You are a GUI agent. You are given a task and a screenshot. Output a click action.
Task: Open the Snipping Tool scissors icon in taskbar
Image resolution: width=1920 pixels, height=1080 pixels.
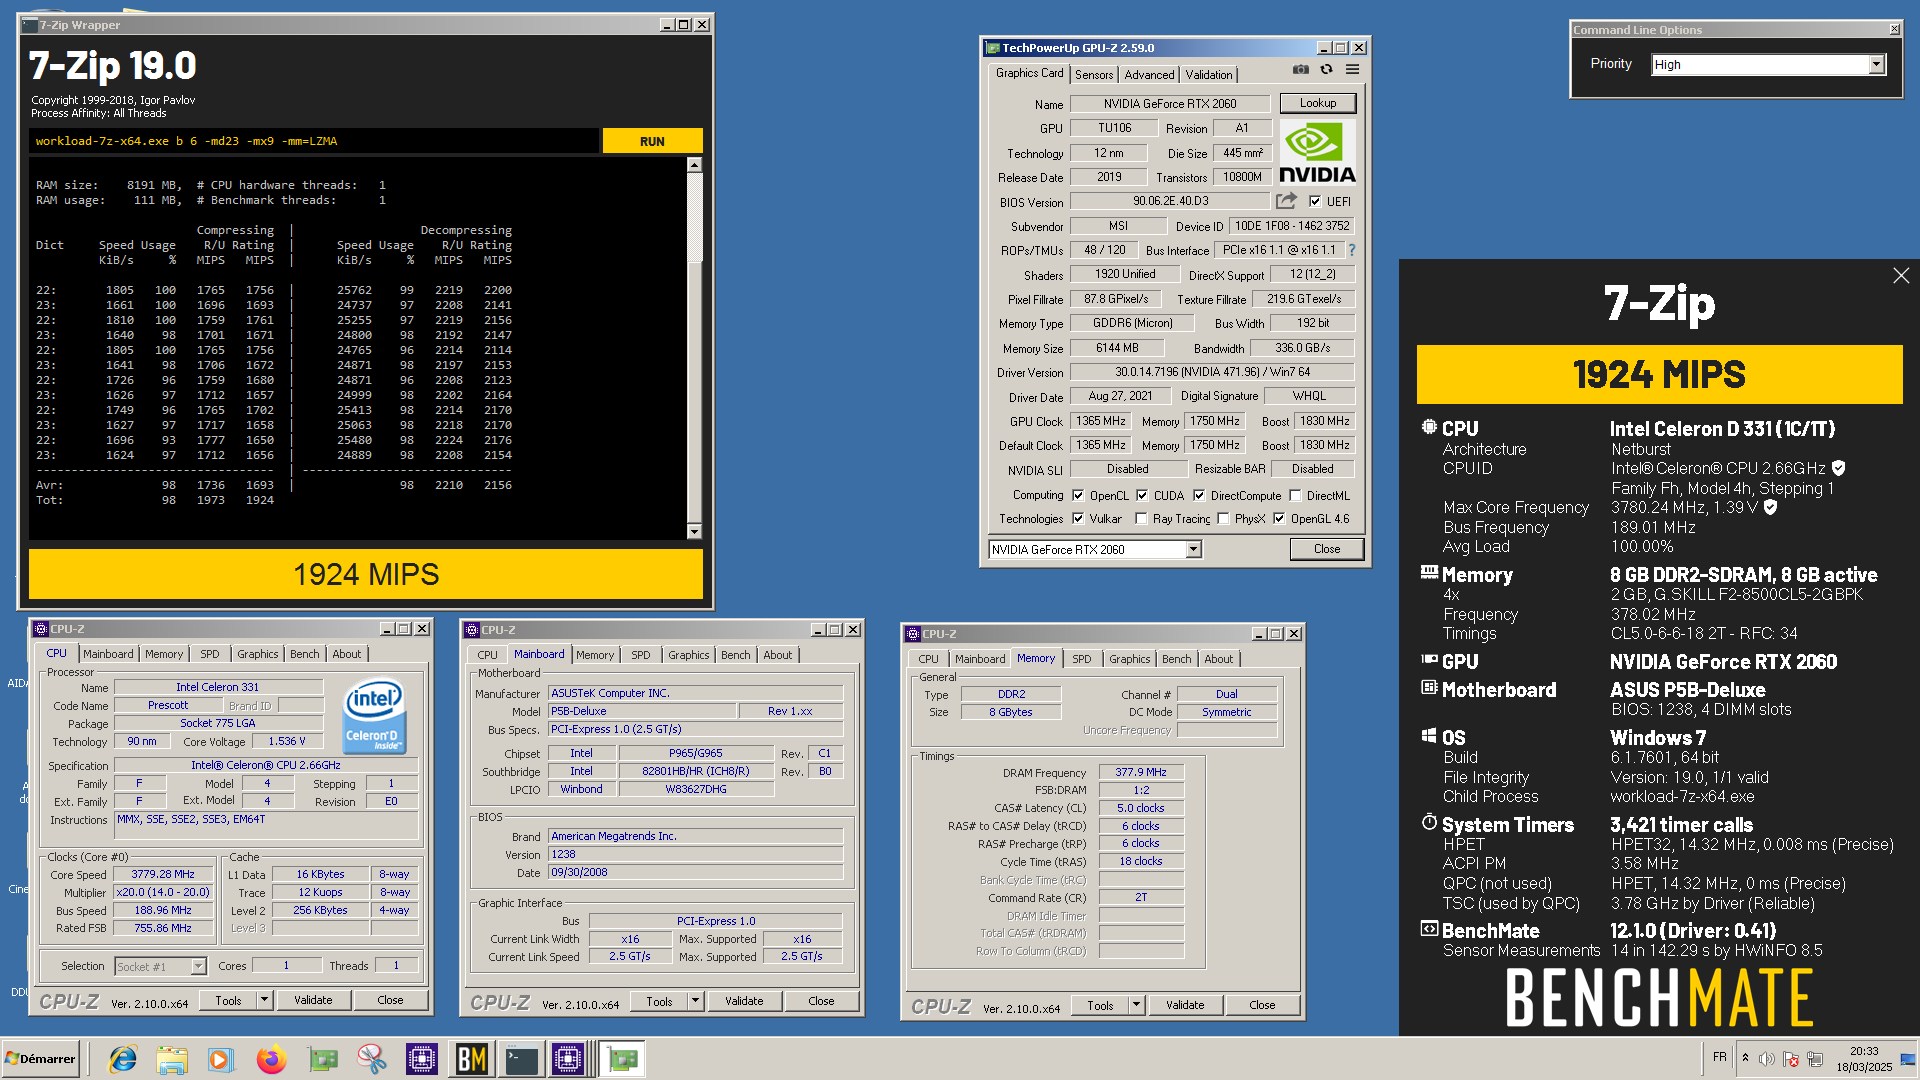click(x=371, y=1059)
